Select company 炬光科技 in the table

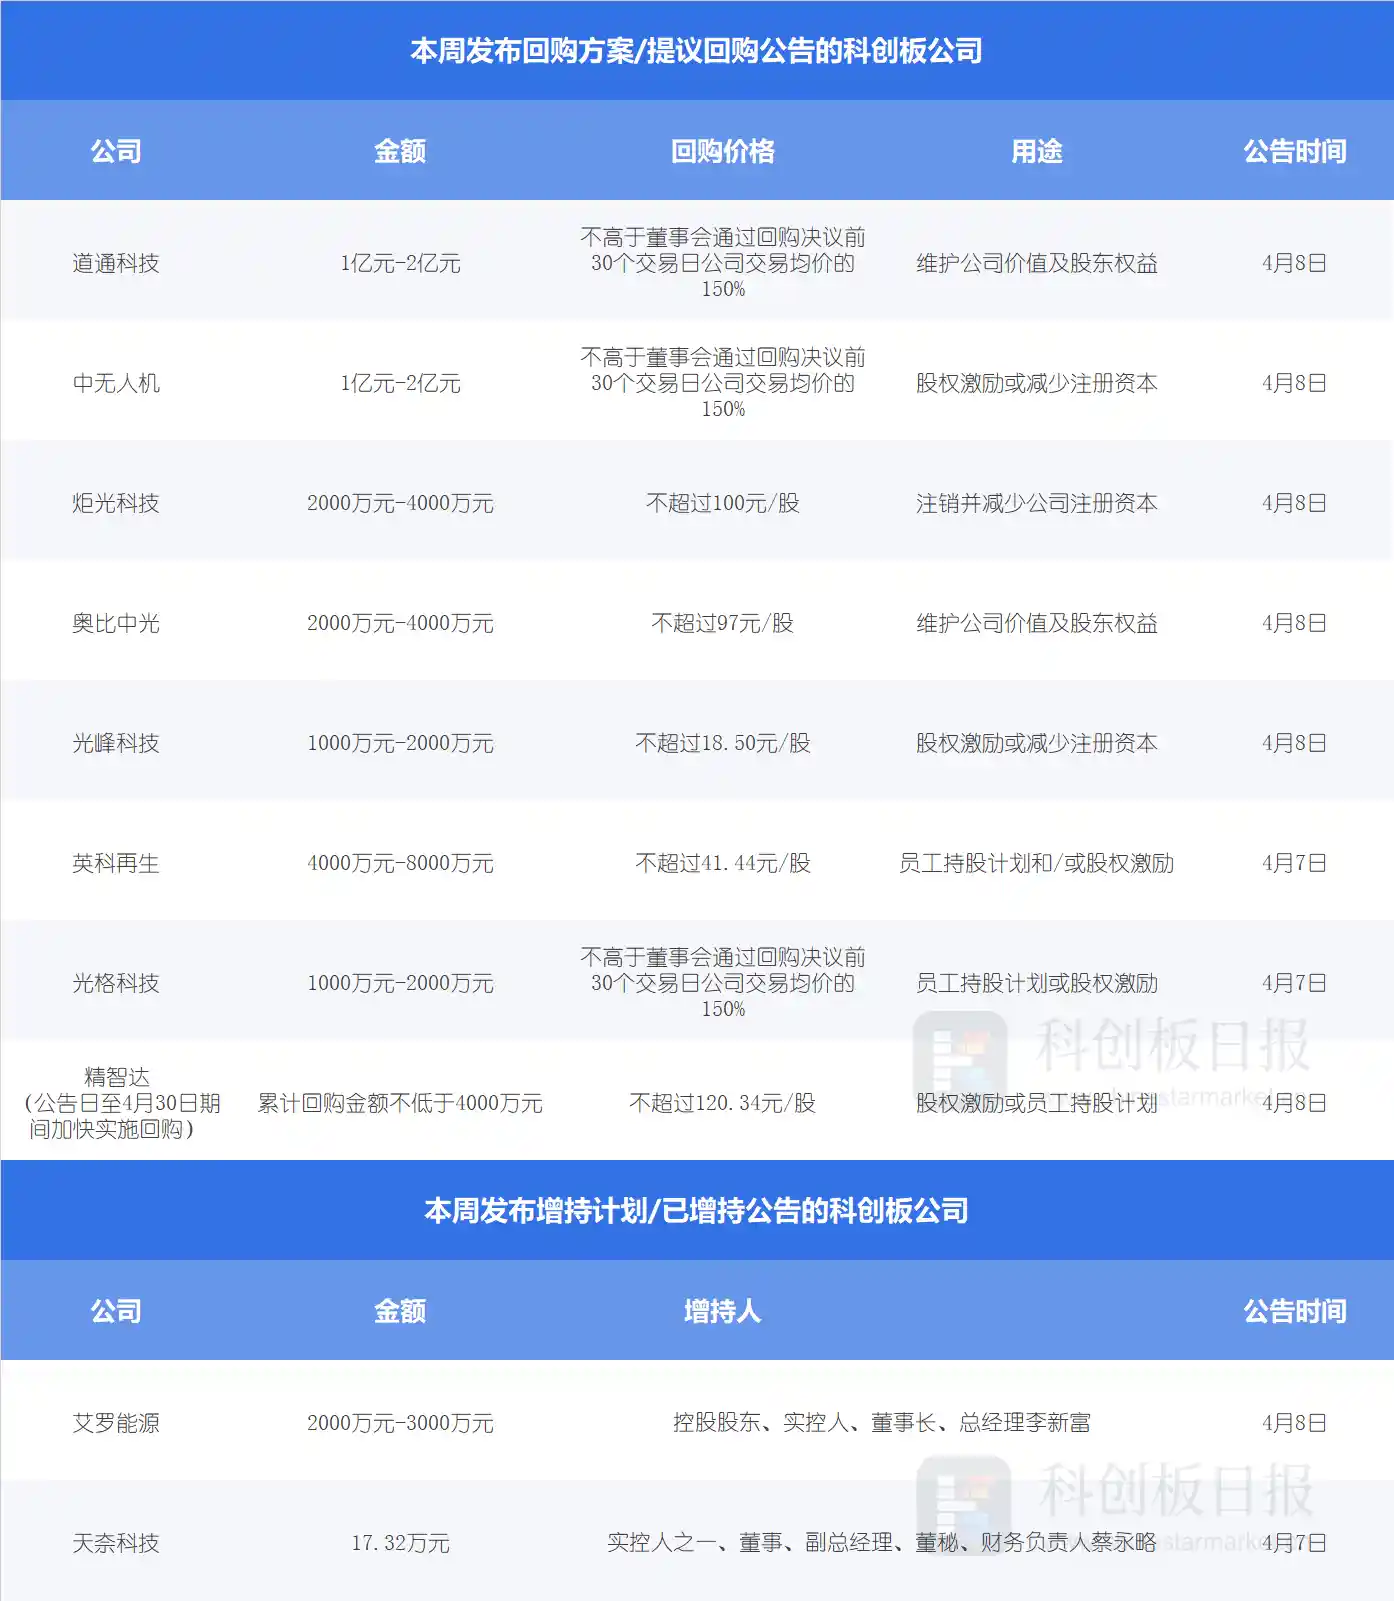pos(116,503)
